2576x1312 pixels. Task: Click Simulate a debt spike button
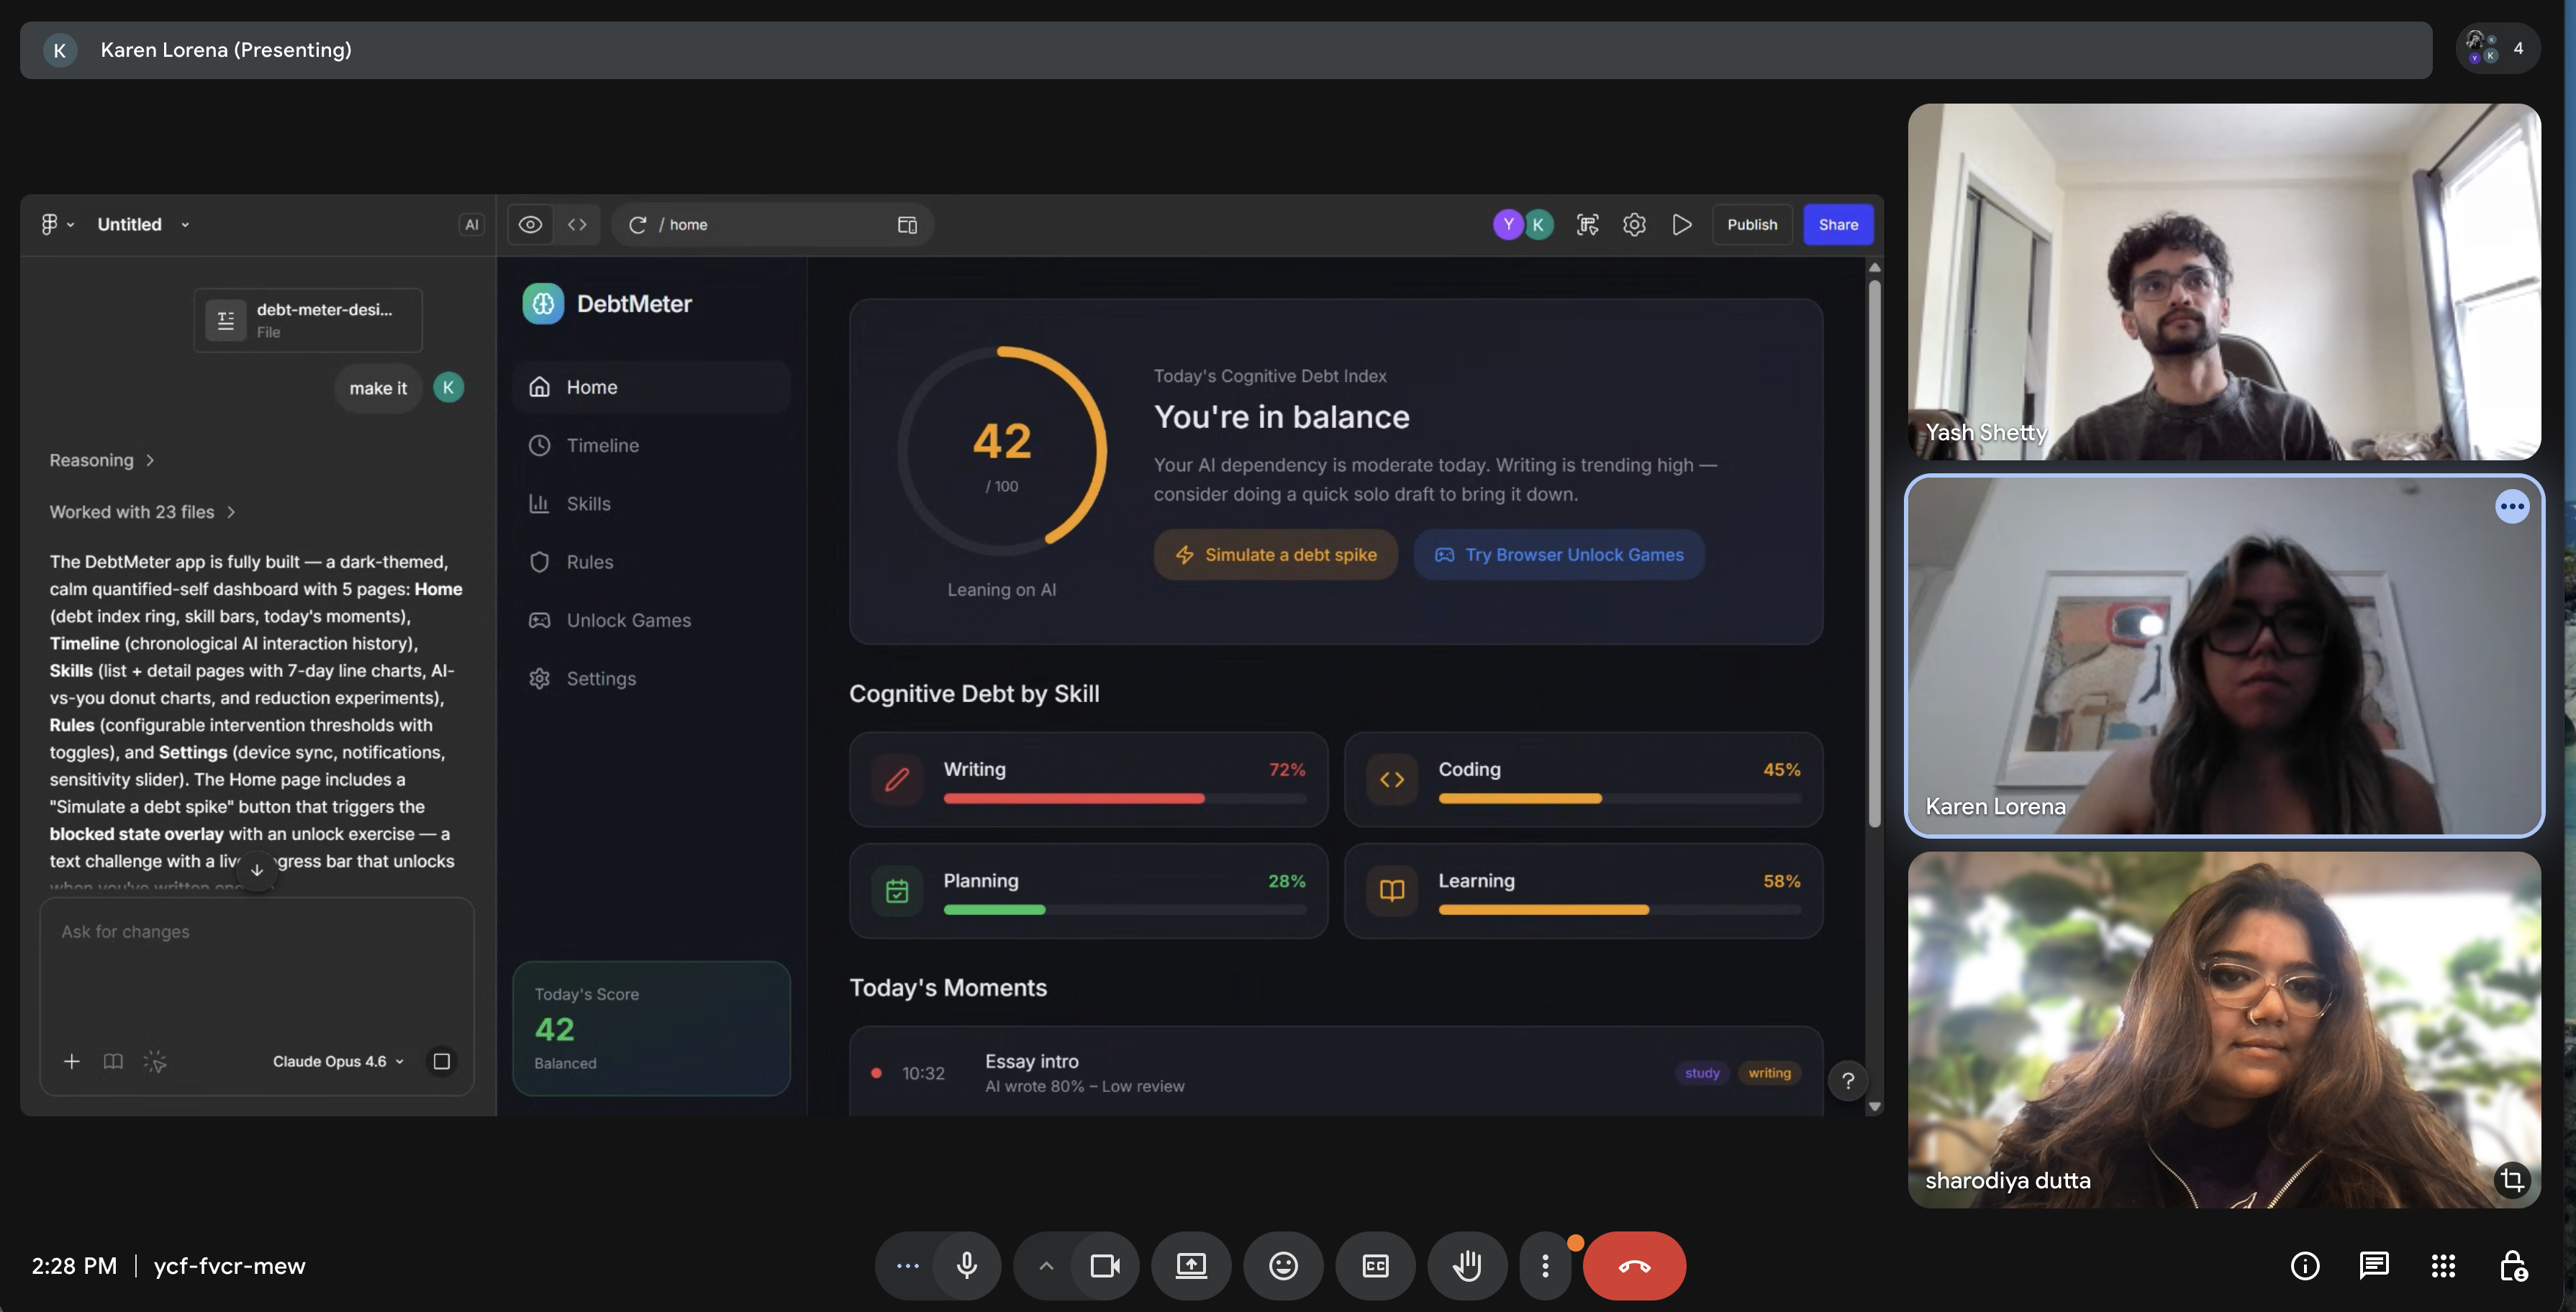coord(1275,555)
